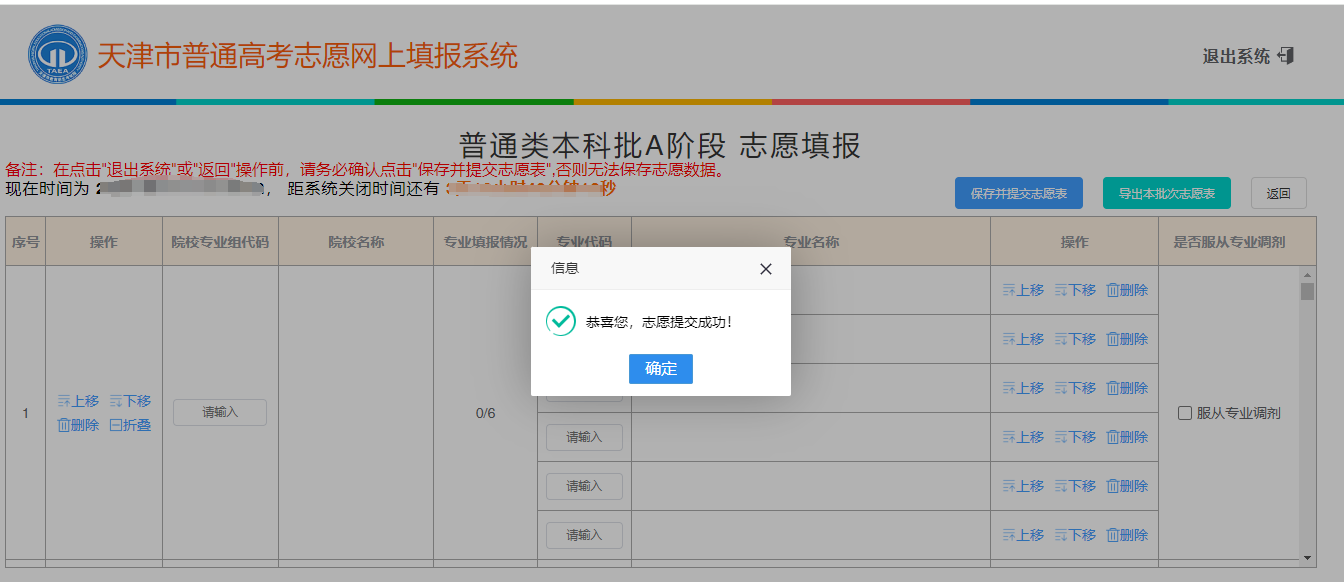
Task: Move the fifth major row up (上移)
Action: (x=1023, y=486)
